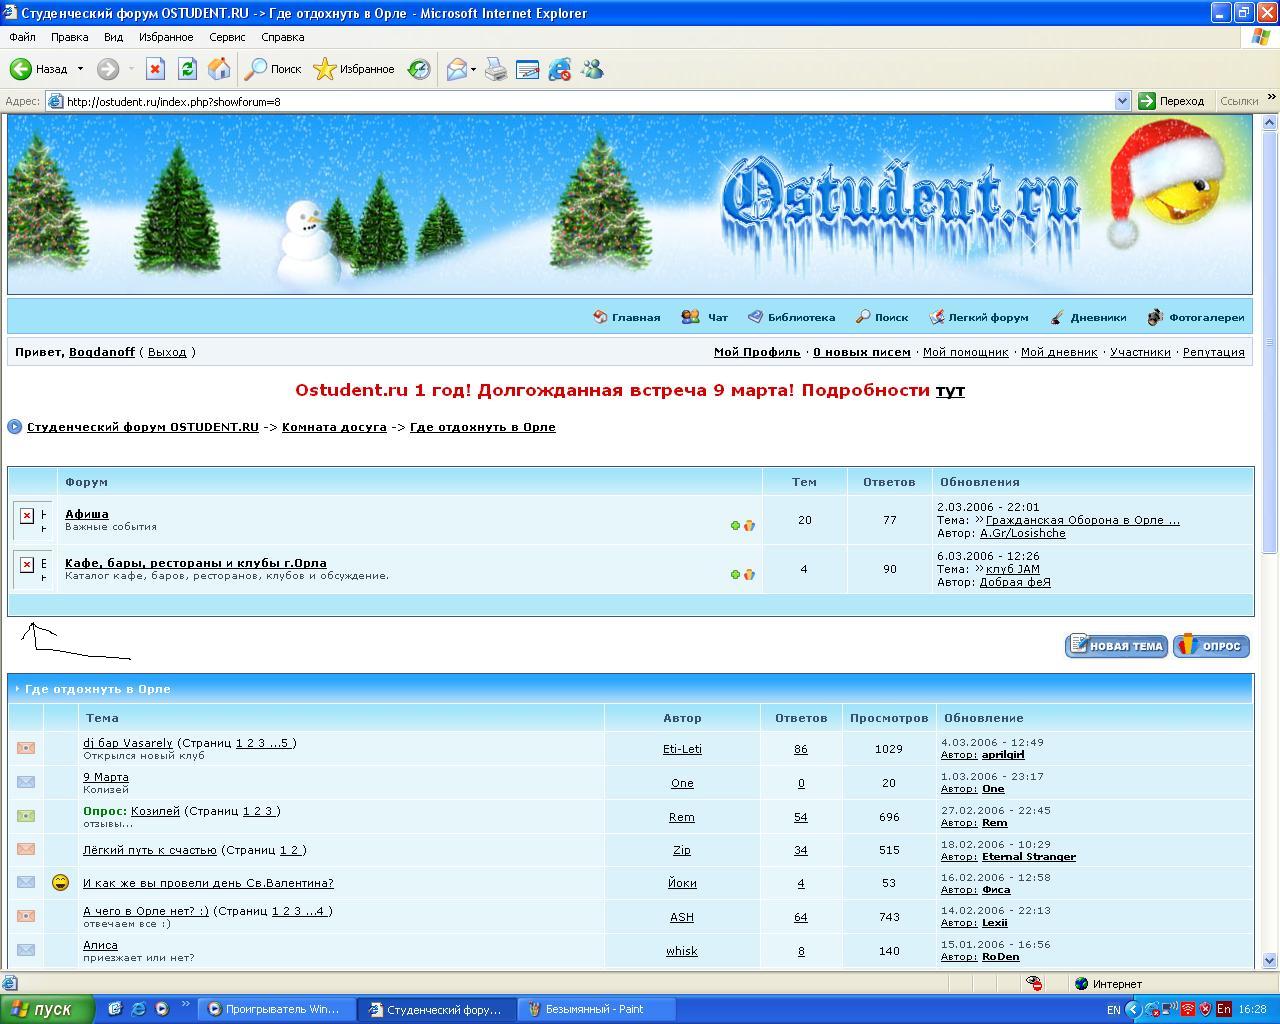Collapse the Где отдохнуть в Орле section header
The width and height of the screenshot is (1280, 1024).
[x=18, y=689]
